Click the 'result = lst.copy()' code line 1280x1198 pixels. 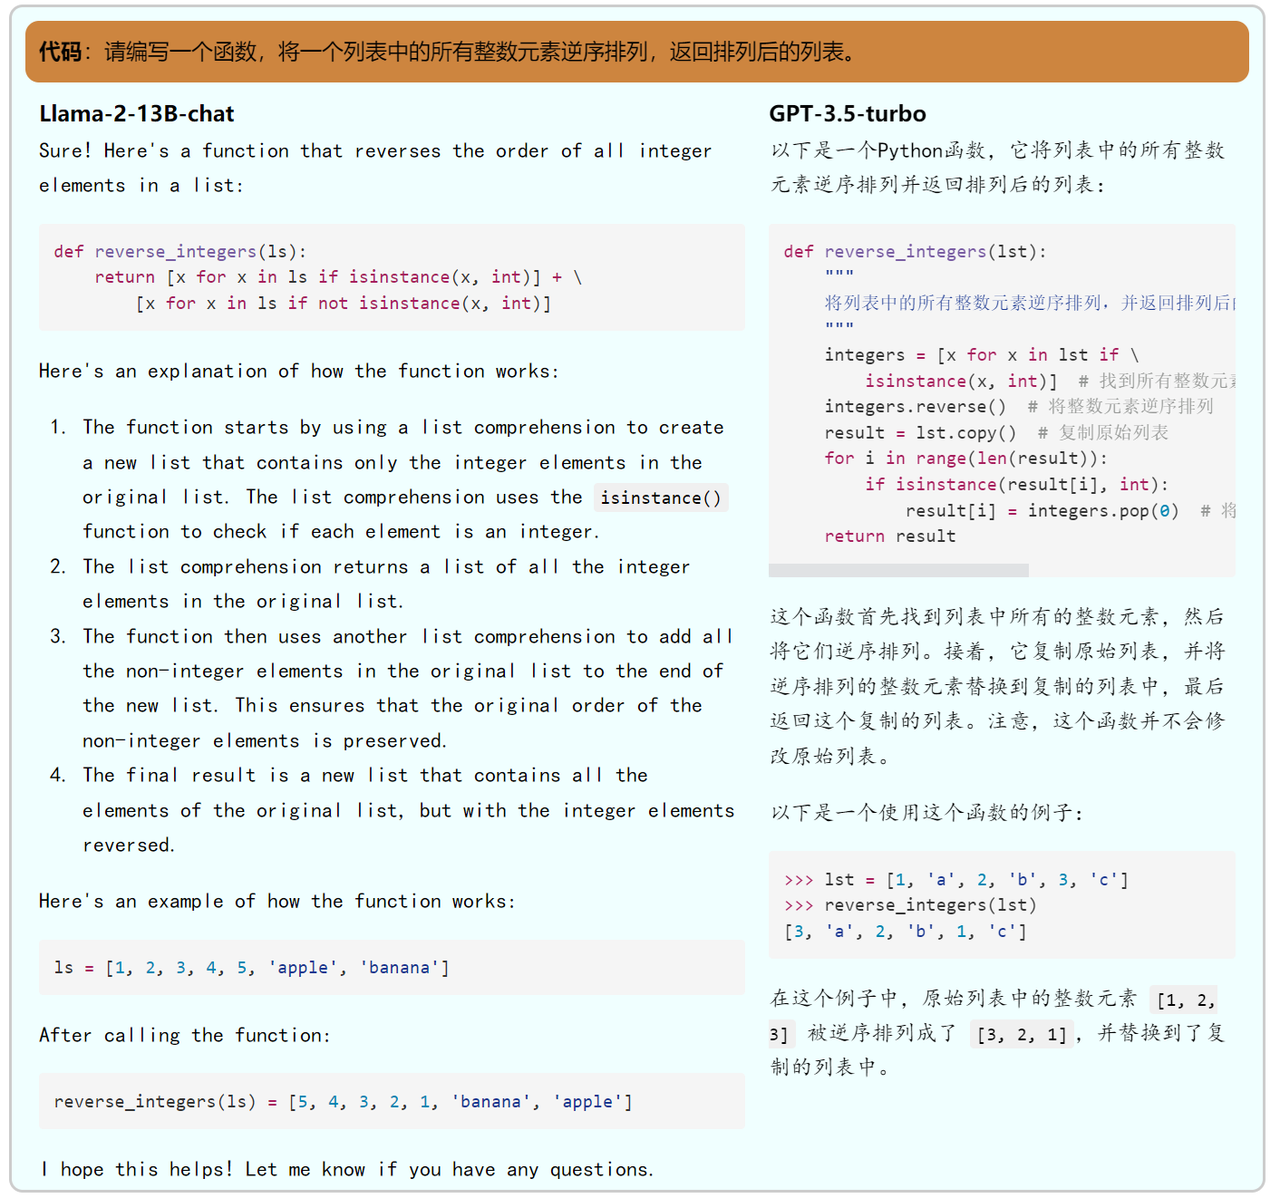(x=920, y=433)
